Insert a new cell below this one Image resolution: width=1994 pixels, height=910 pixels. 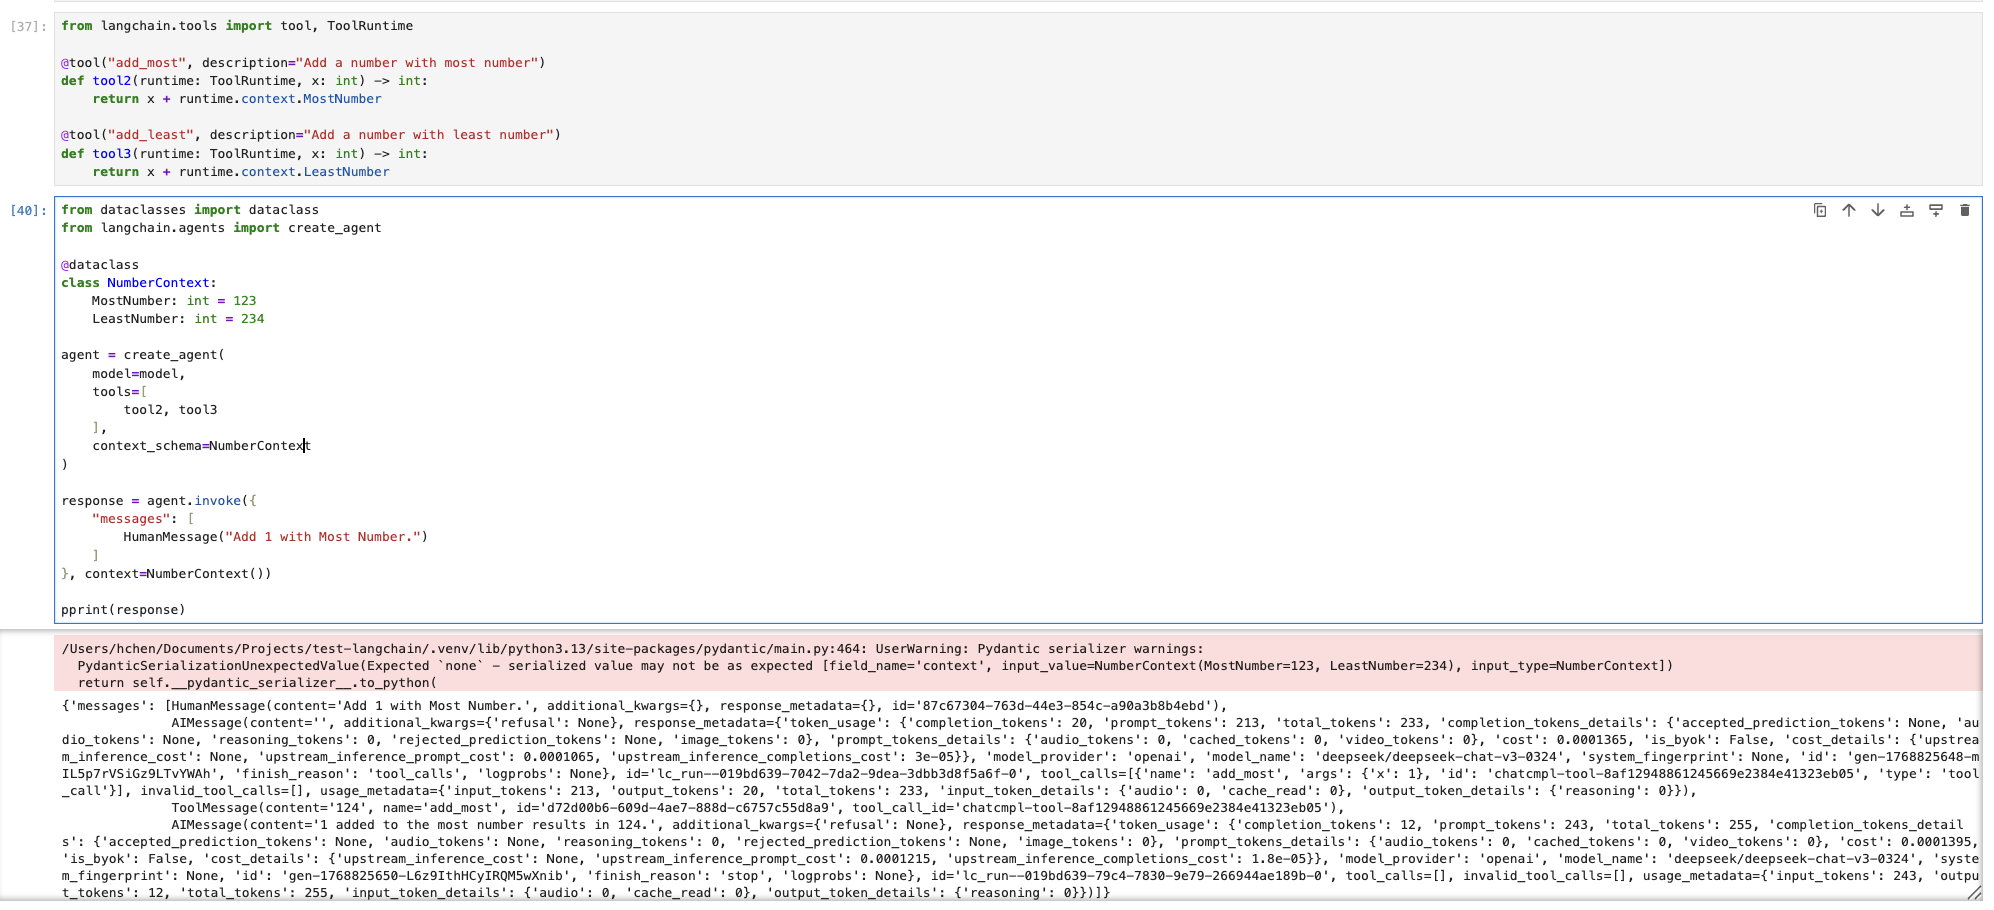1936,210
